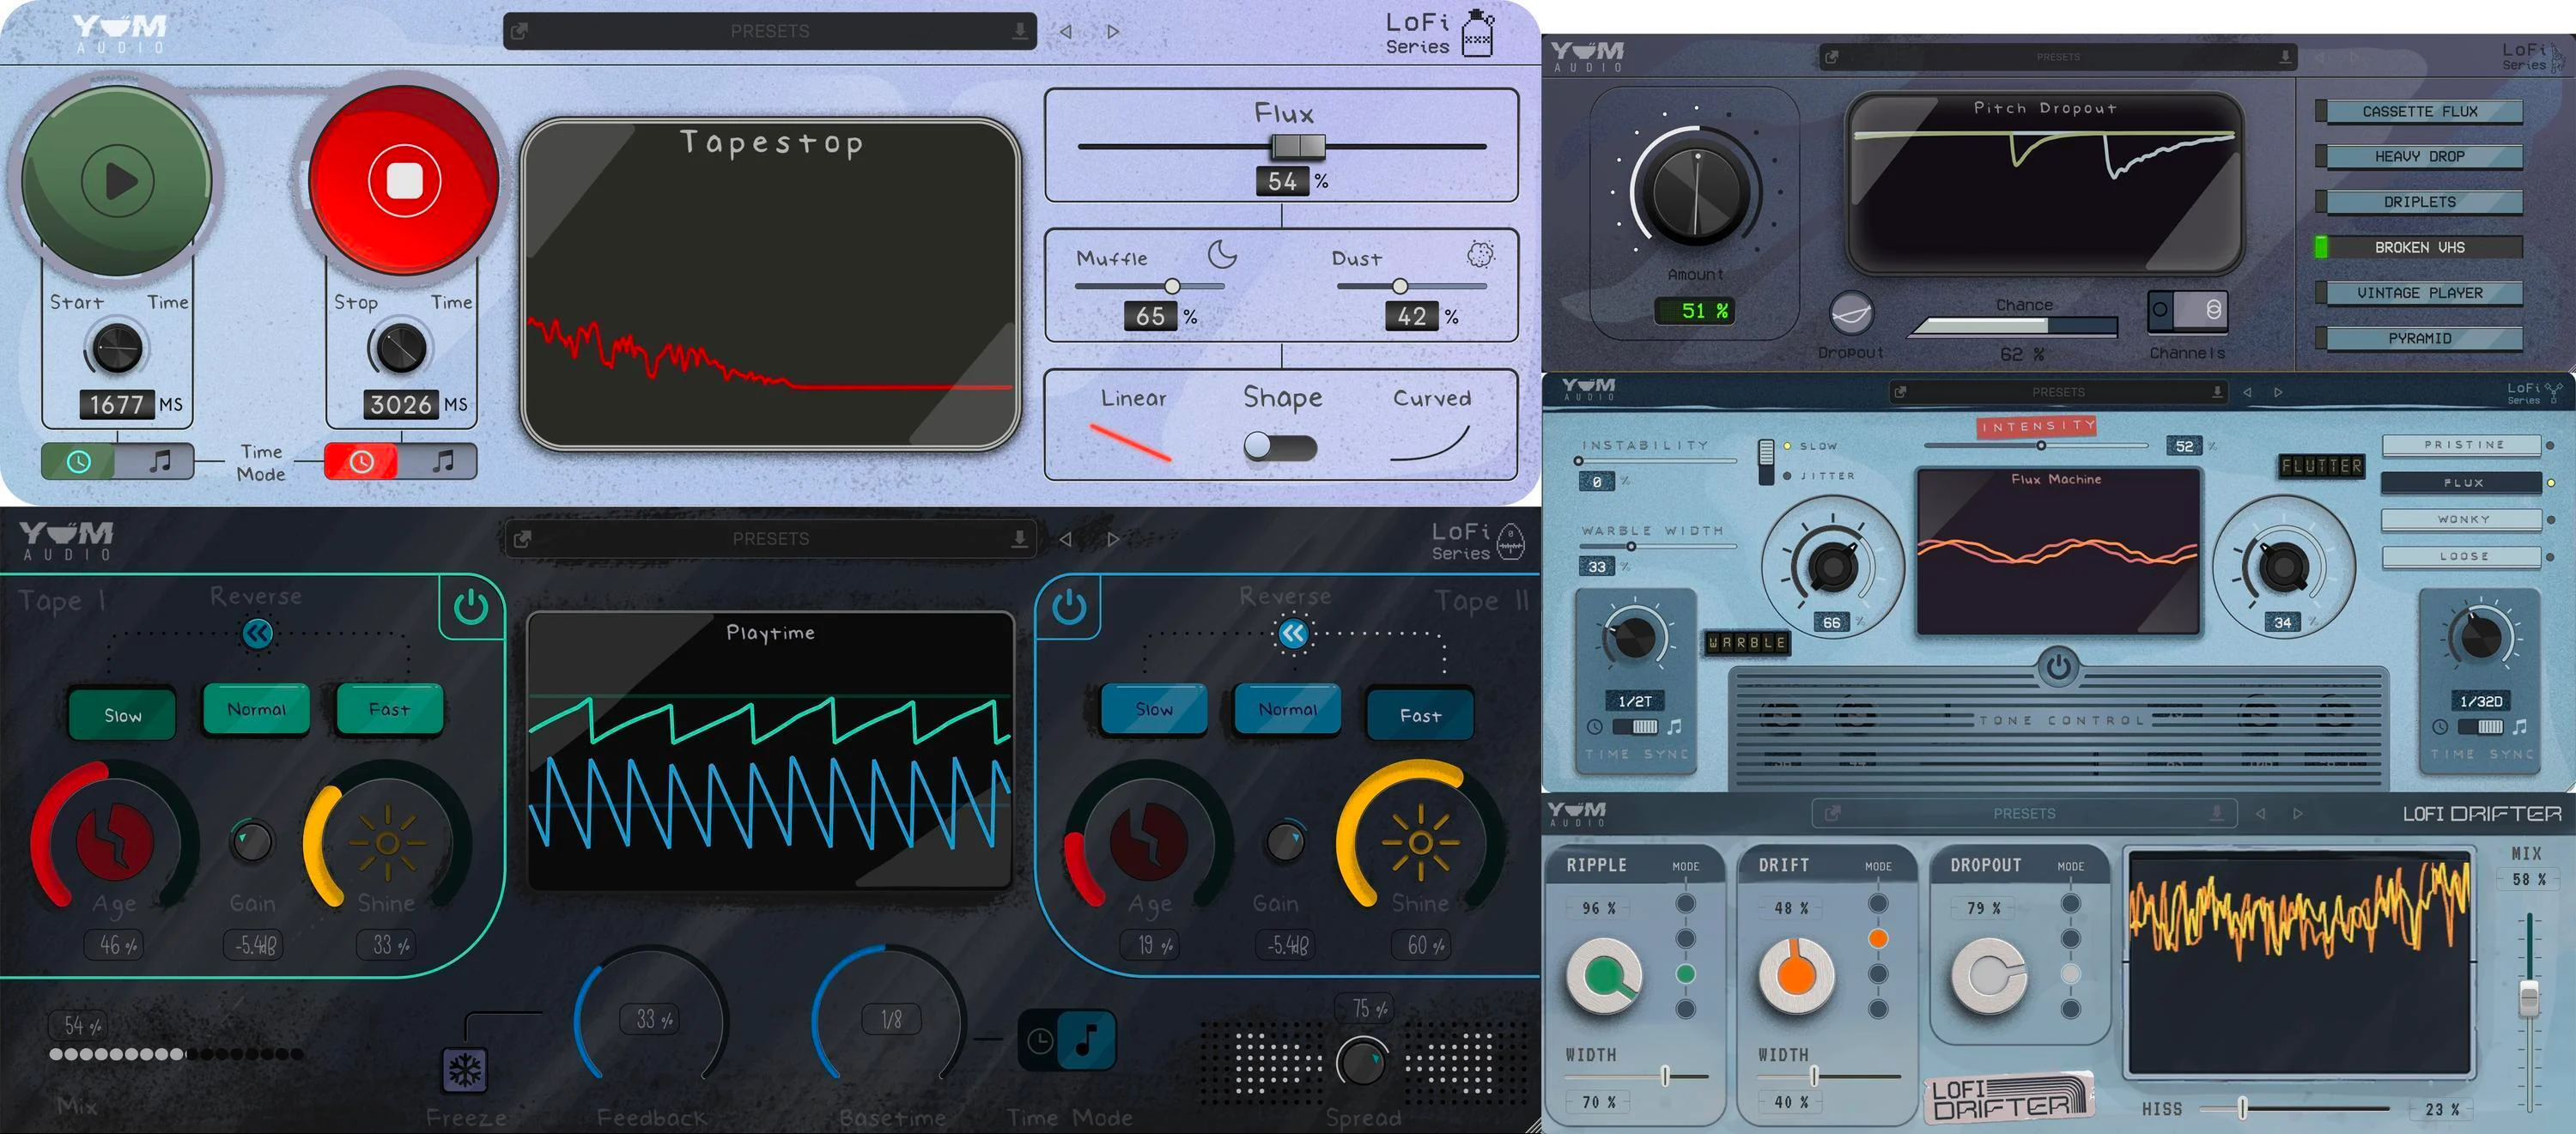Adjust the Muffle slider handle
This screenshot has height=1134, width=2576.
pyautogui.click(x=1172, y=286)
